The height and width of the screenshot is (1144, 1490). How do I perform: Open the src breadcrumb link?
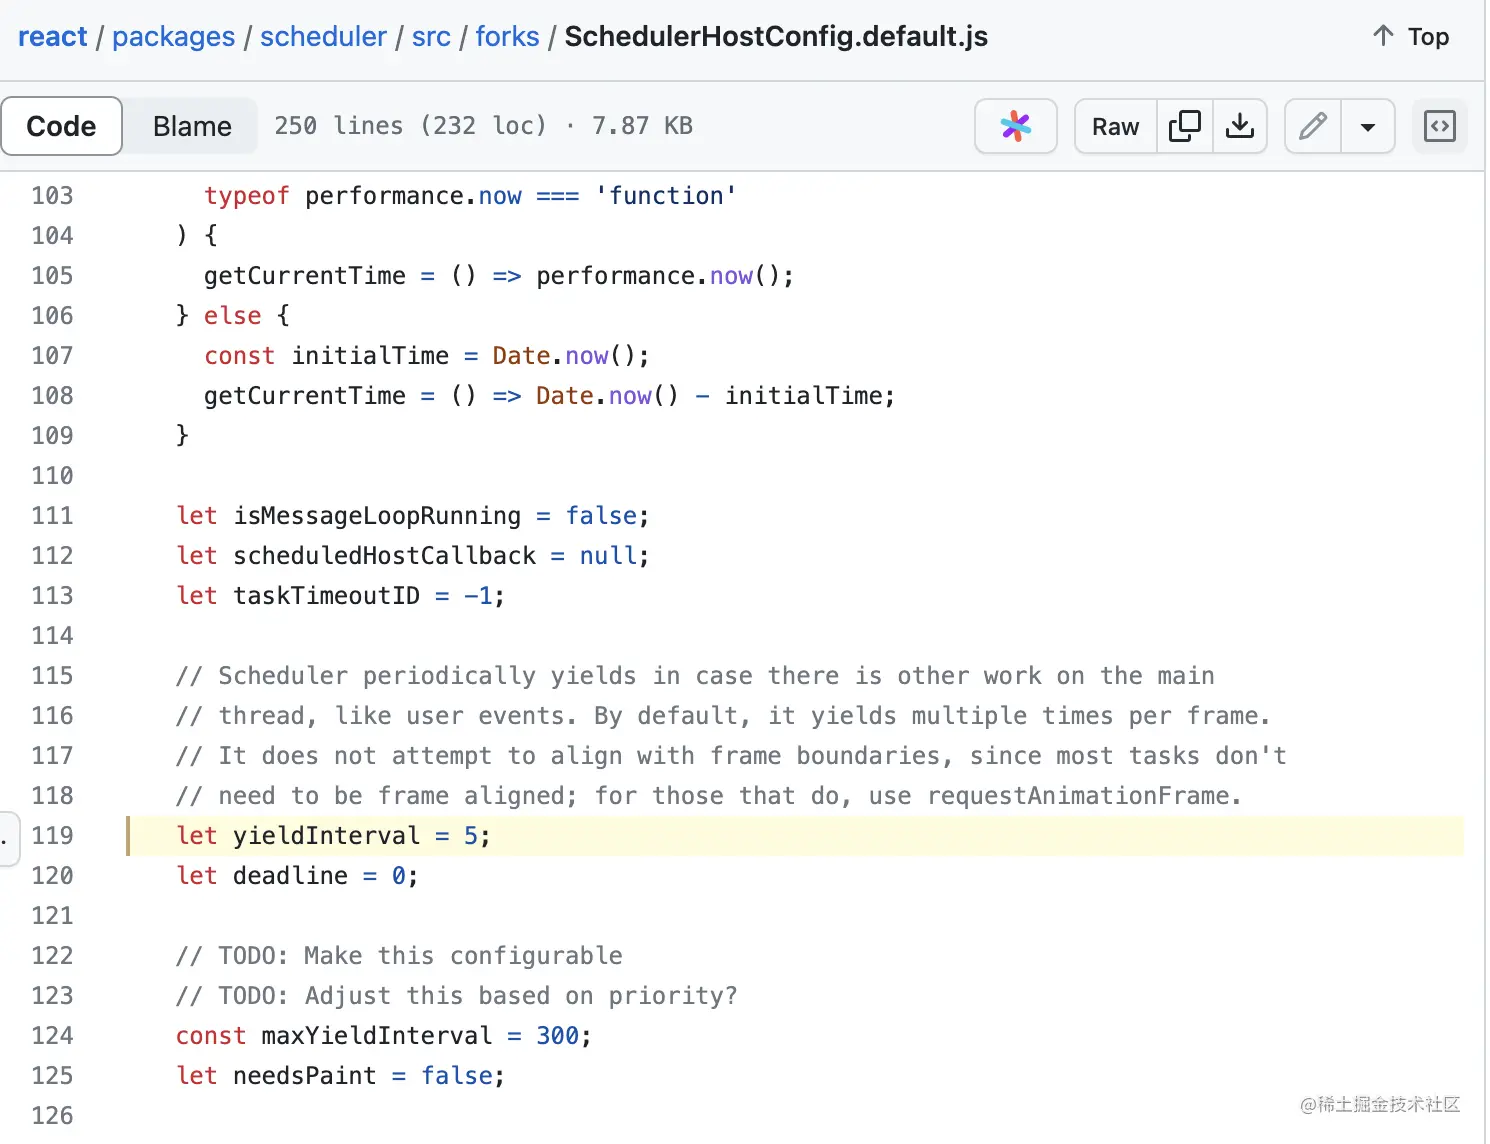click(431, 36)
